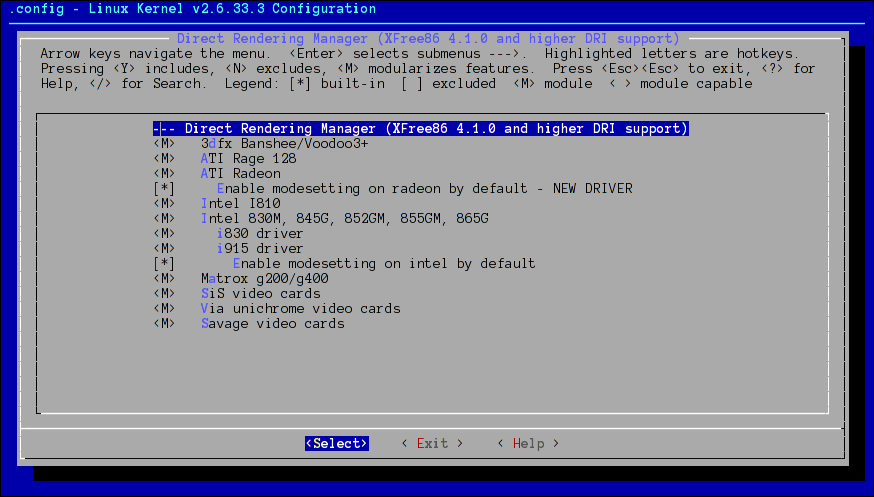
Task: Toggle the <M> marker for ATI Radeon
Action: tap(164, 174)
